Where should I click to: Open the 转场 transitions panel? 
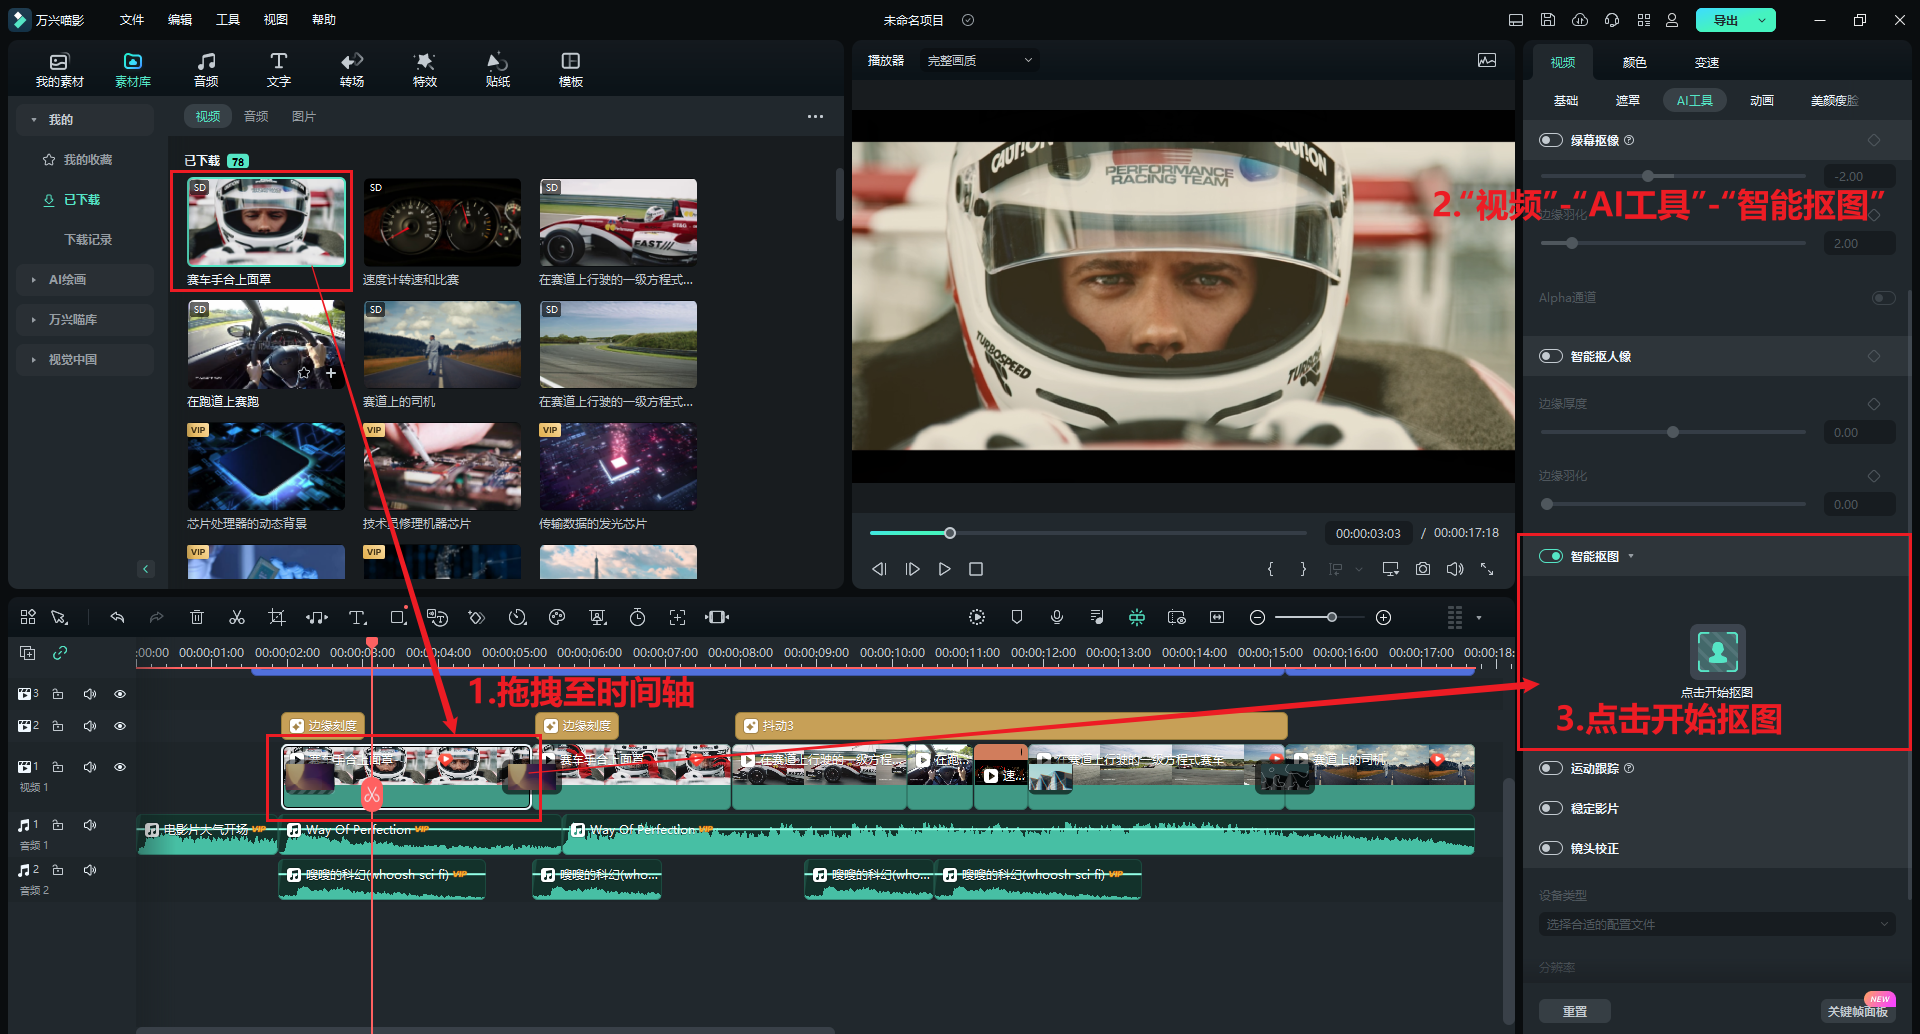(x=352, y=69)
